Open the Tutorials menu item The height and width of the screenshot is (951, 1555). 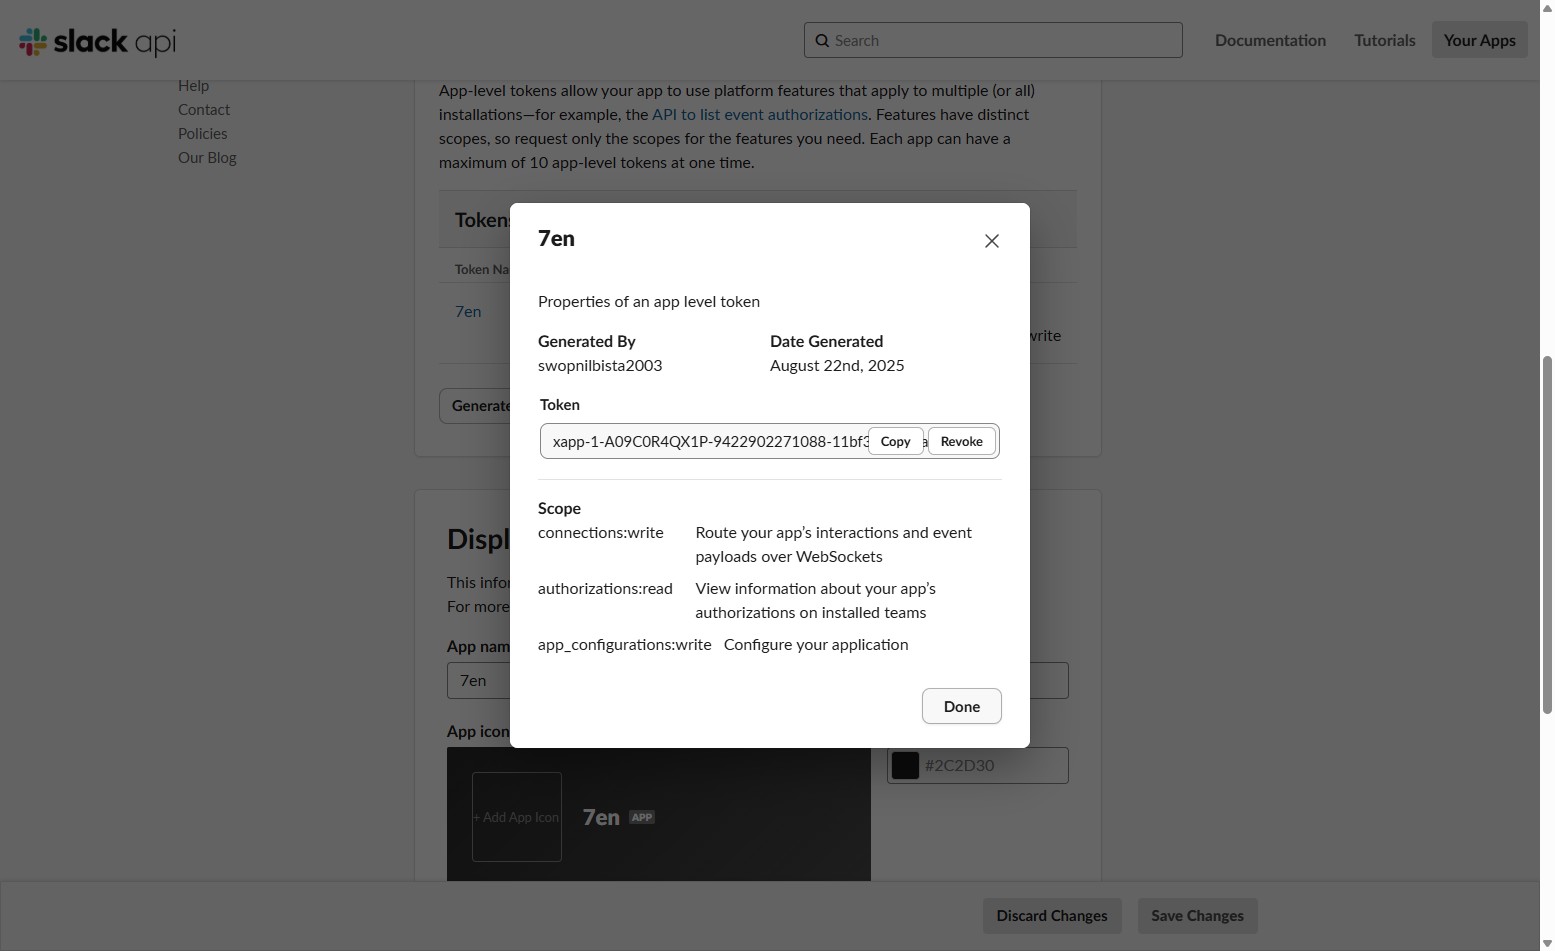(x=1384, y=40)
